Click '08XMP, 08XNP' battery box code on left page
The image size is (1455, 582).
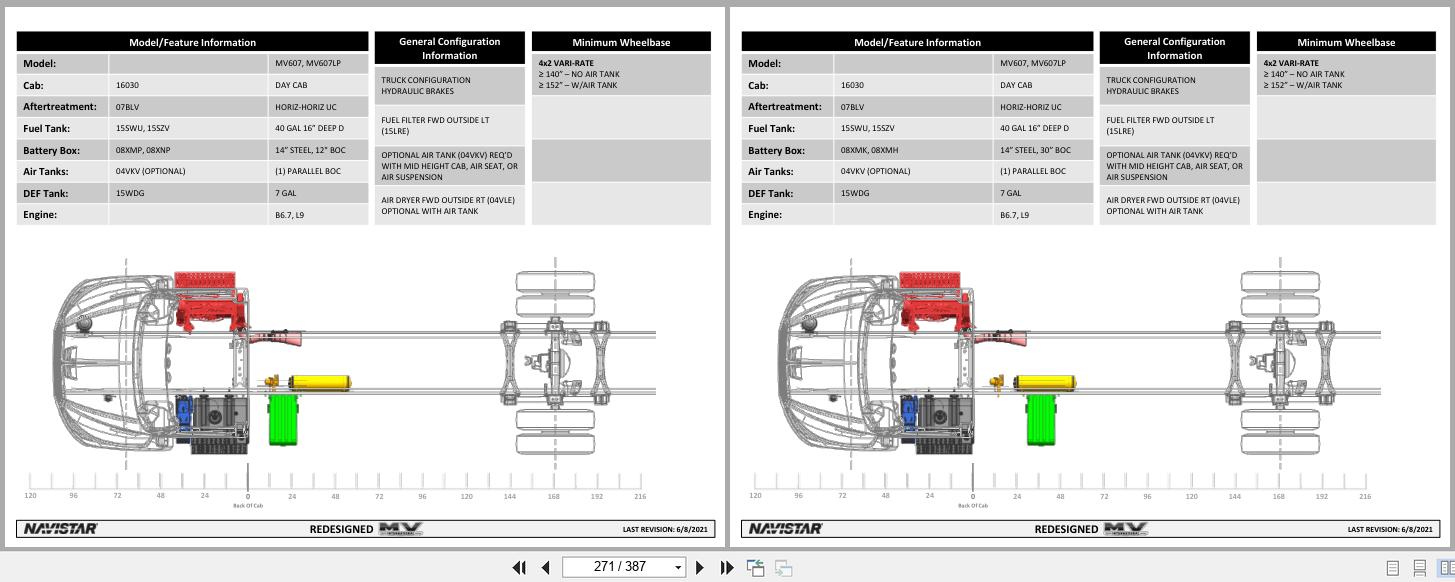[x=143, y=150]
